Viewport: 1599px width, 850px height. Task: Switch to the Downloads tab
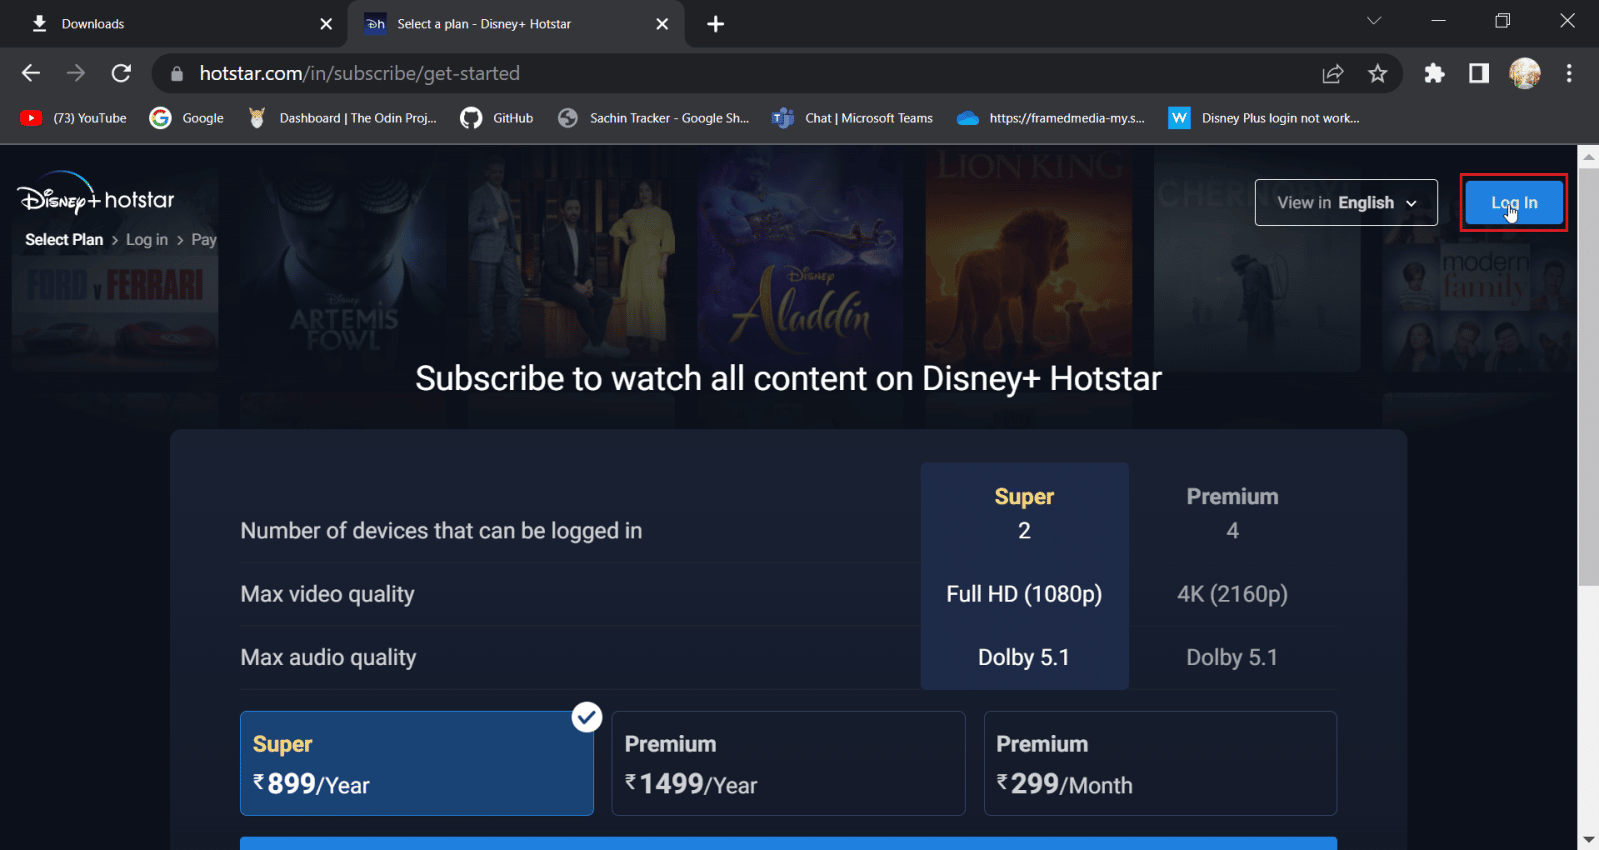pyautogui.click(x=170, y=24)
